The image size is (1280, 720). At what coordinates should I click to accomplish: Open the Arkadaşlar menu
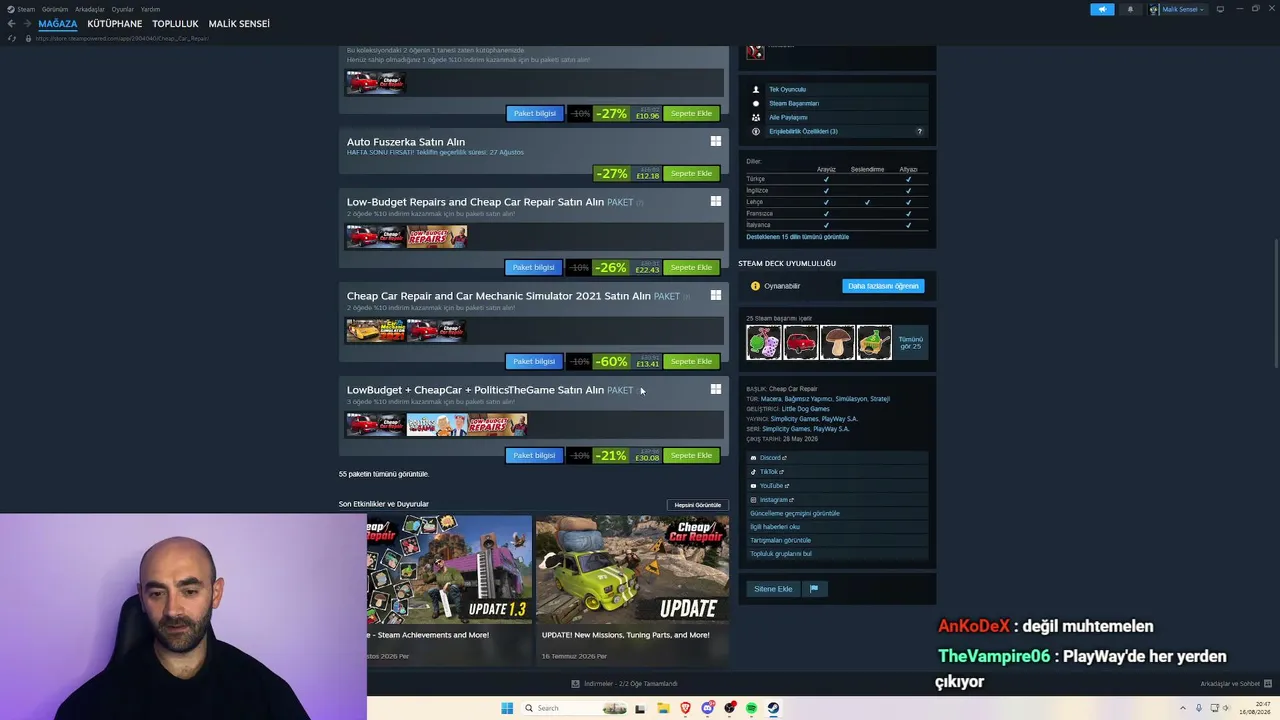(x=90, y=9)
